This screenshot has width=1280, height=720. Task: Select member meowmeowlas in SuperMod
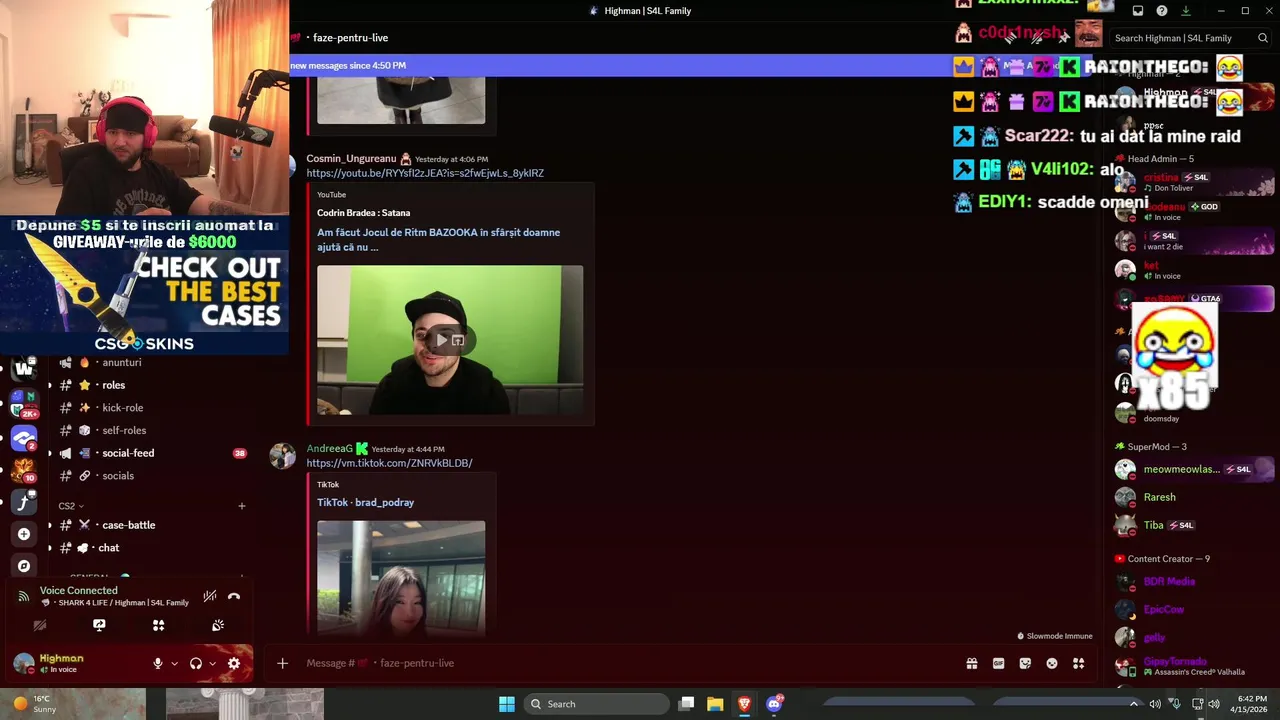[x=1194, y=469]
